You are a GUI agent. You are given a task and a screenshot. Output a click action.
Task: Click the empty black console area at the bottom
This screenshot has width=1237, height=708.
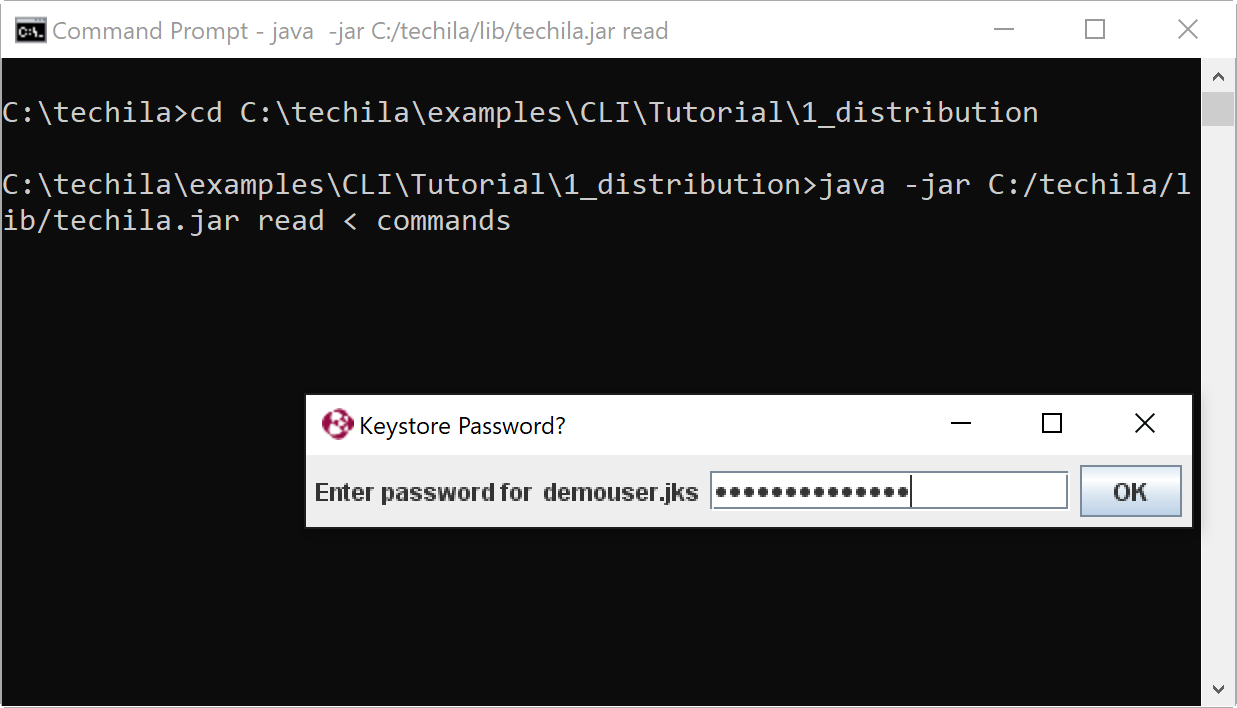[x=600, y=620]
